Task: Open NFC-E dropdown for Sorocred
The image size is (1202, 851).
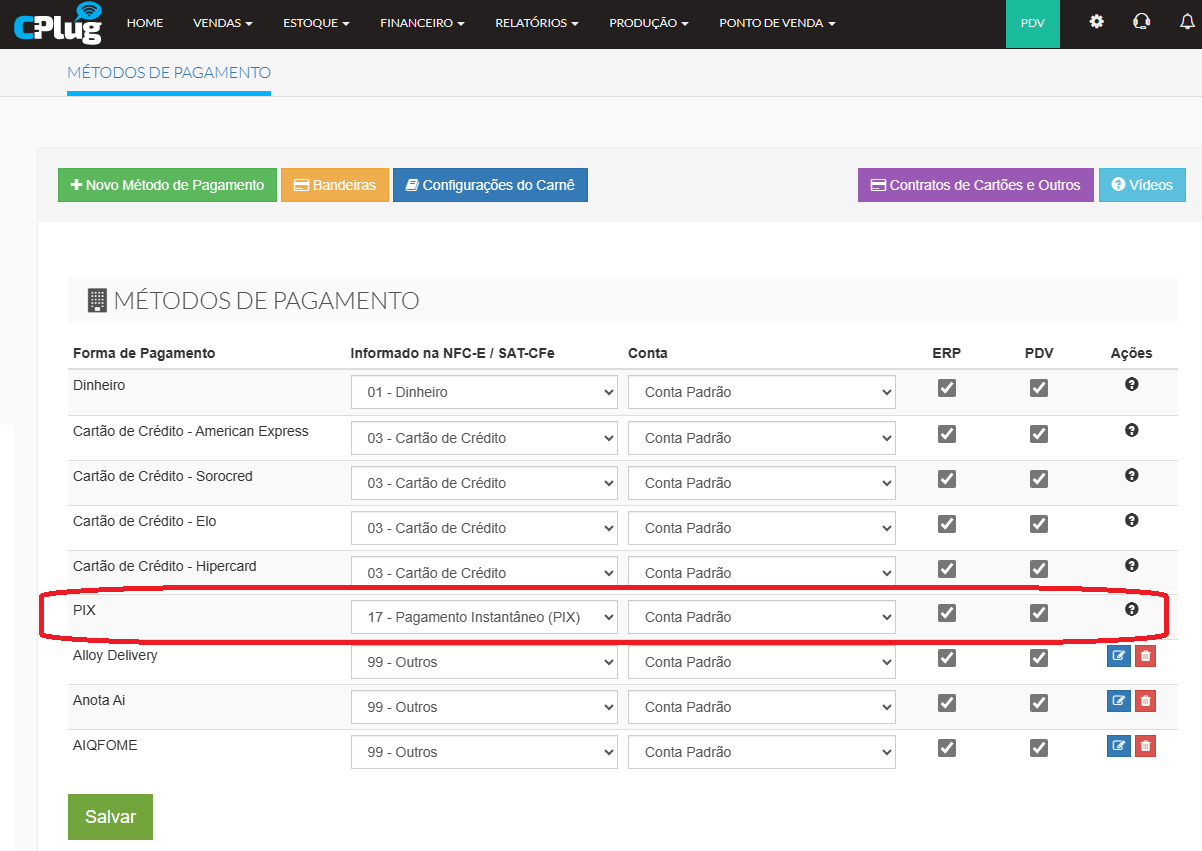Action: click(484, 483)
